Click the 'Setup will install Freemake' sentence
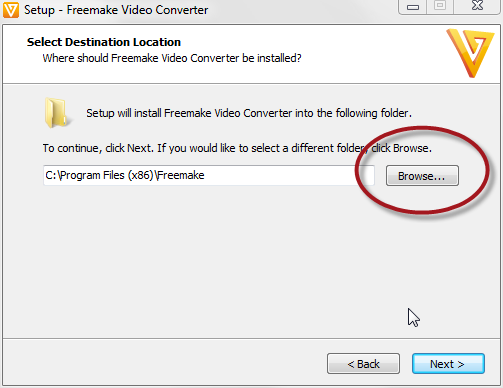 pyautogui.click(x=249, y=113)
